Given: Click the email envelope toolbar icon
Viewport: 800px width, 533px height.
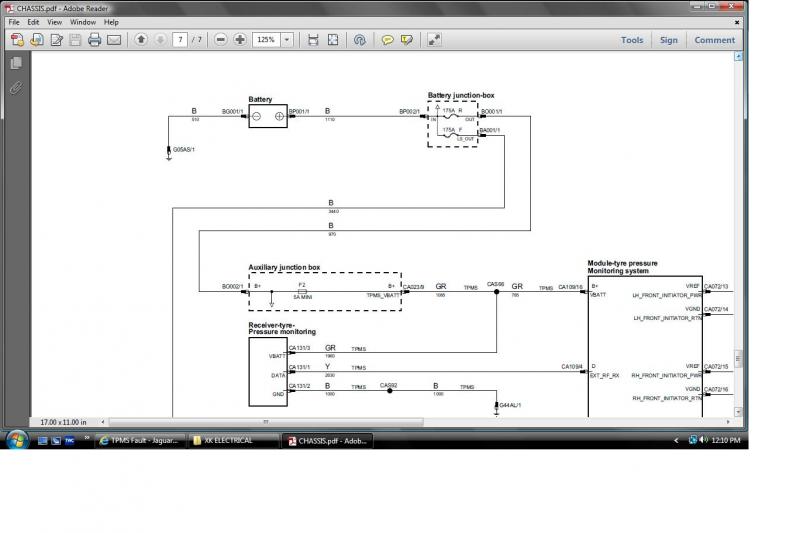Looking at the screenshot, I should (x=114, y=40).
